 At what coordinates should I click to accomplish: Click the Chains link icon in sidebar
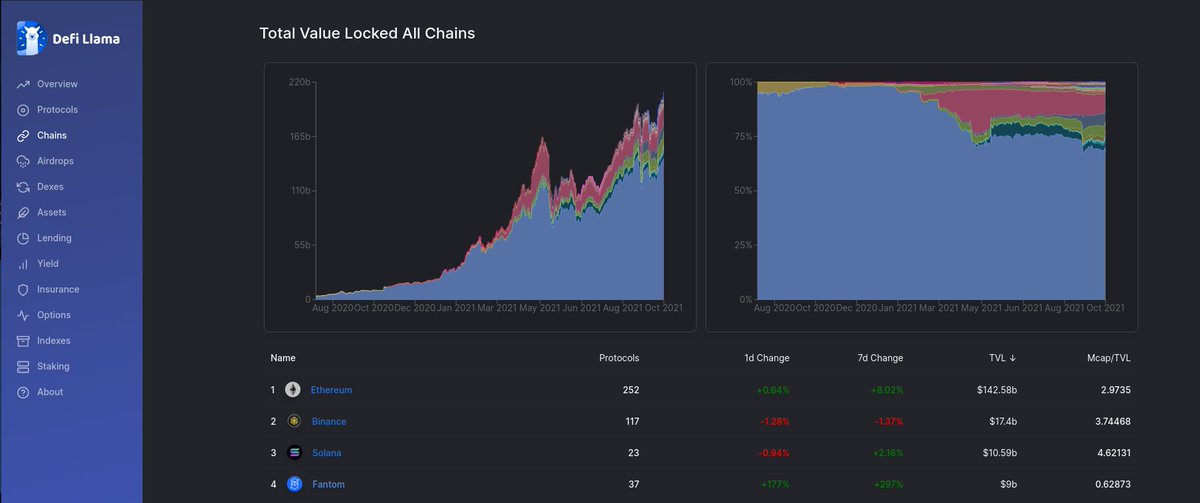(x=23, y=135)
